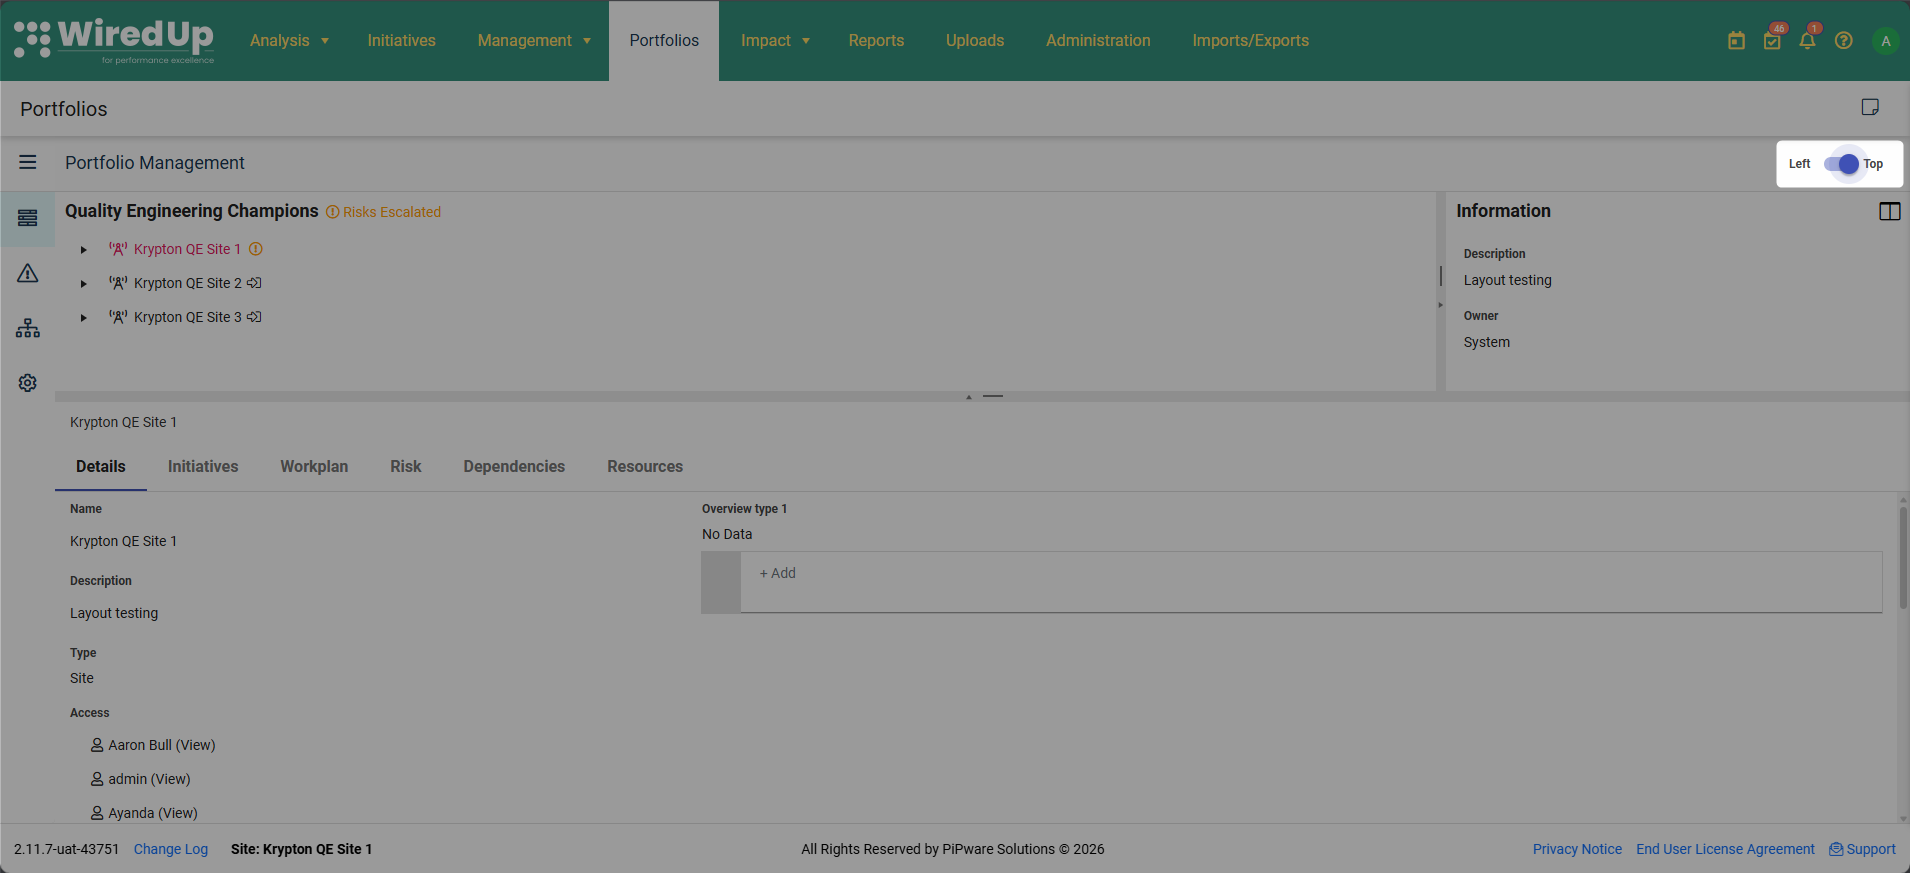Click the Risks Escalated status label
Viewport: 1910px width, 873px height.
392,212
